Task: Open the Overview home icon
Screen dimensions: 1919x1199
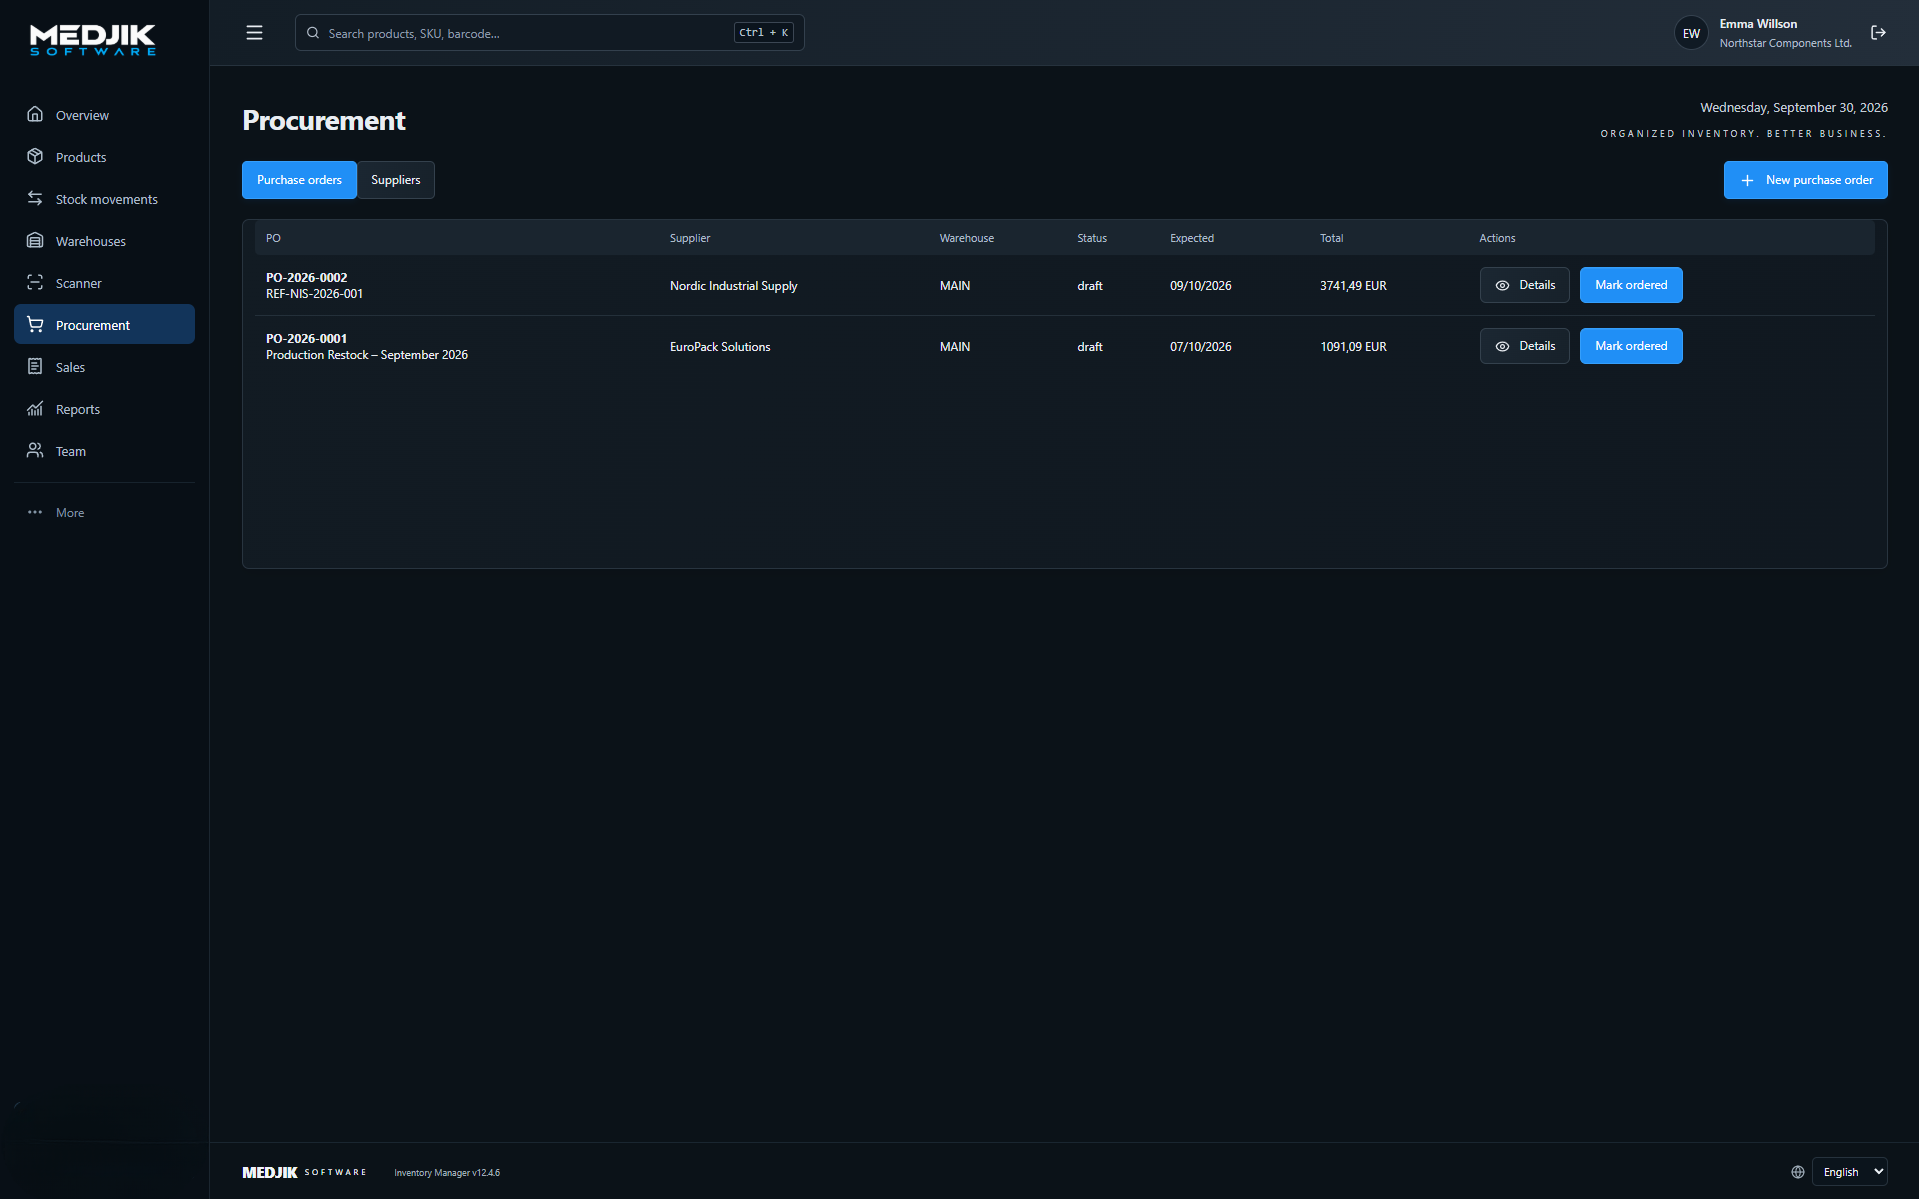Action: [x=35, y=115]
